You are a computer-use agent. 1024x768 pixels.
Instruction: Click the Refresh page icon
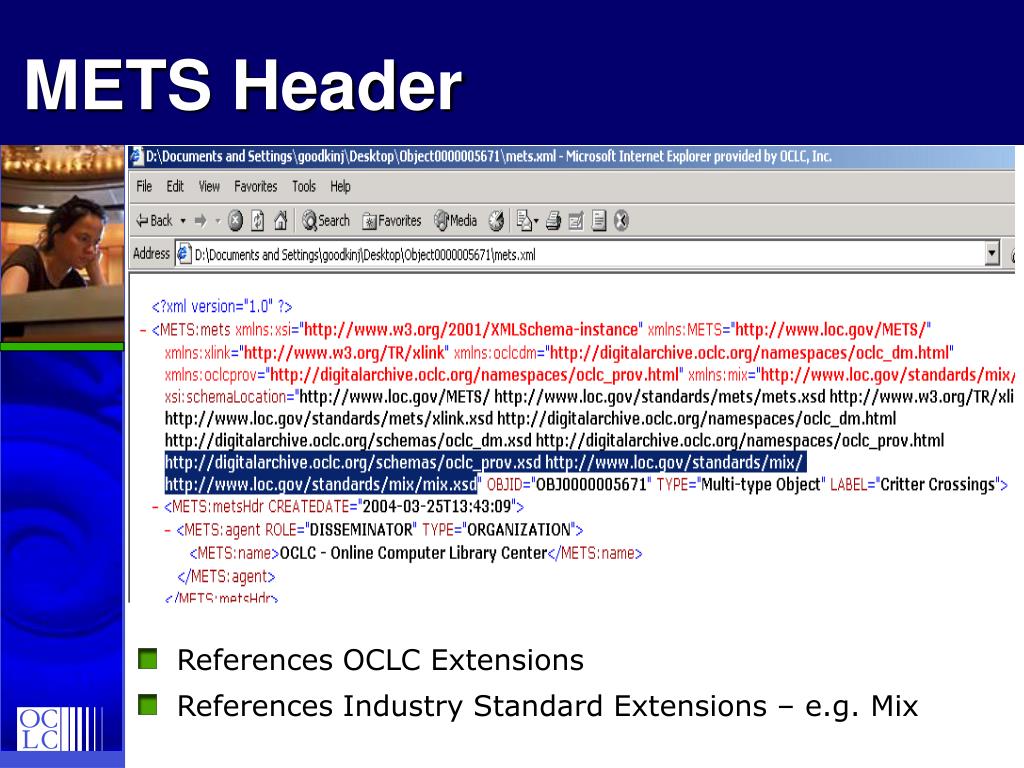point(258,221)
